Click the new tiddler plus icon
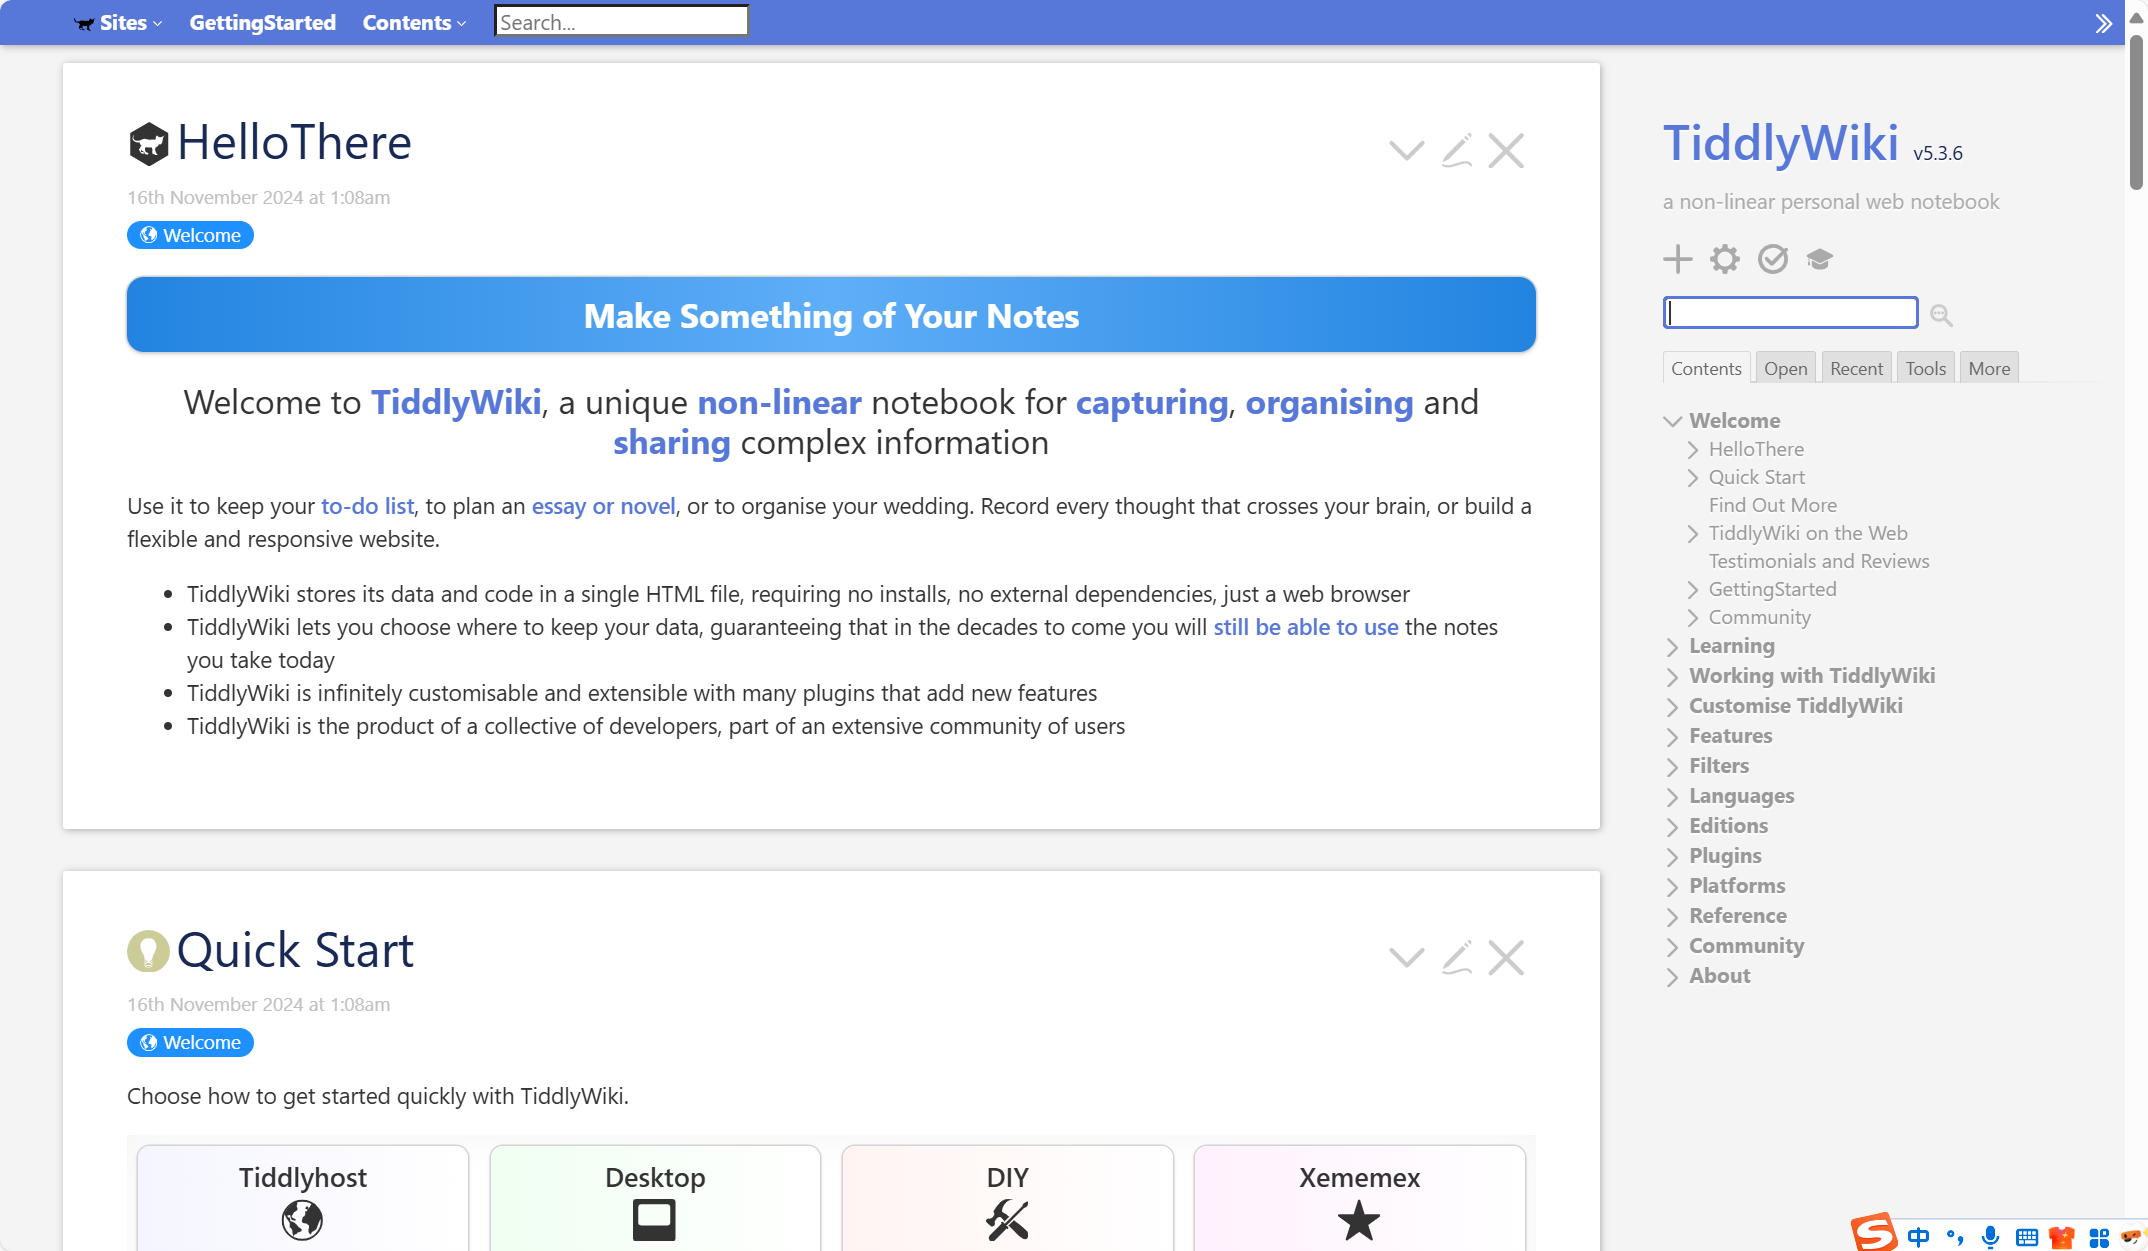 [1677, 259]
